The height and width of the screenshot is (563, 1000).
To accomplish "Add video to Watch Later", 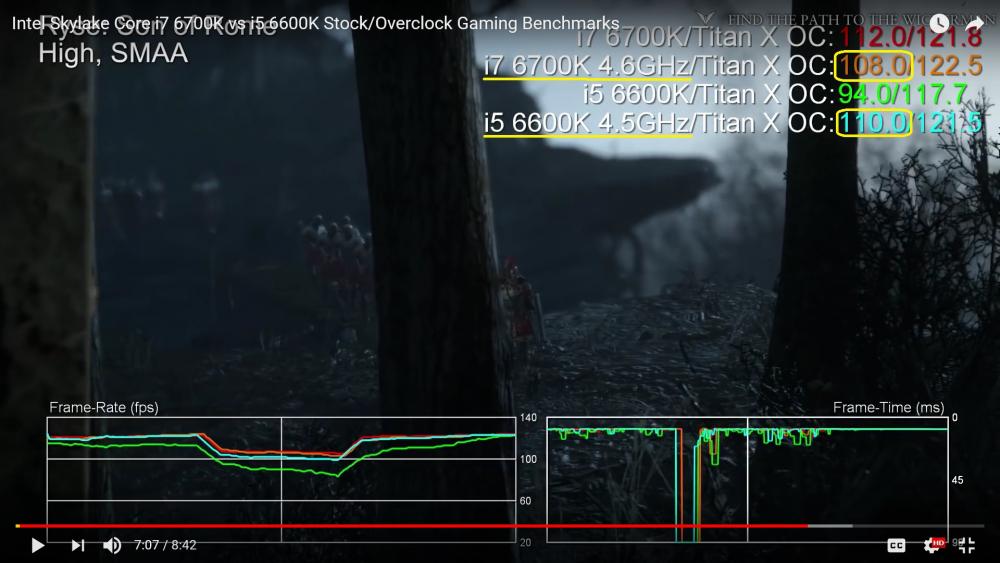I will pos(938,24).
